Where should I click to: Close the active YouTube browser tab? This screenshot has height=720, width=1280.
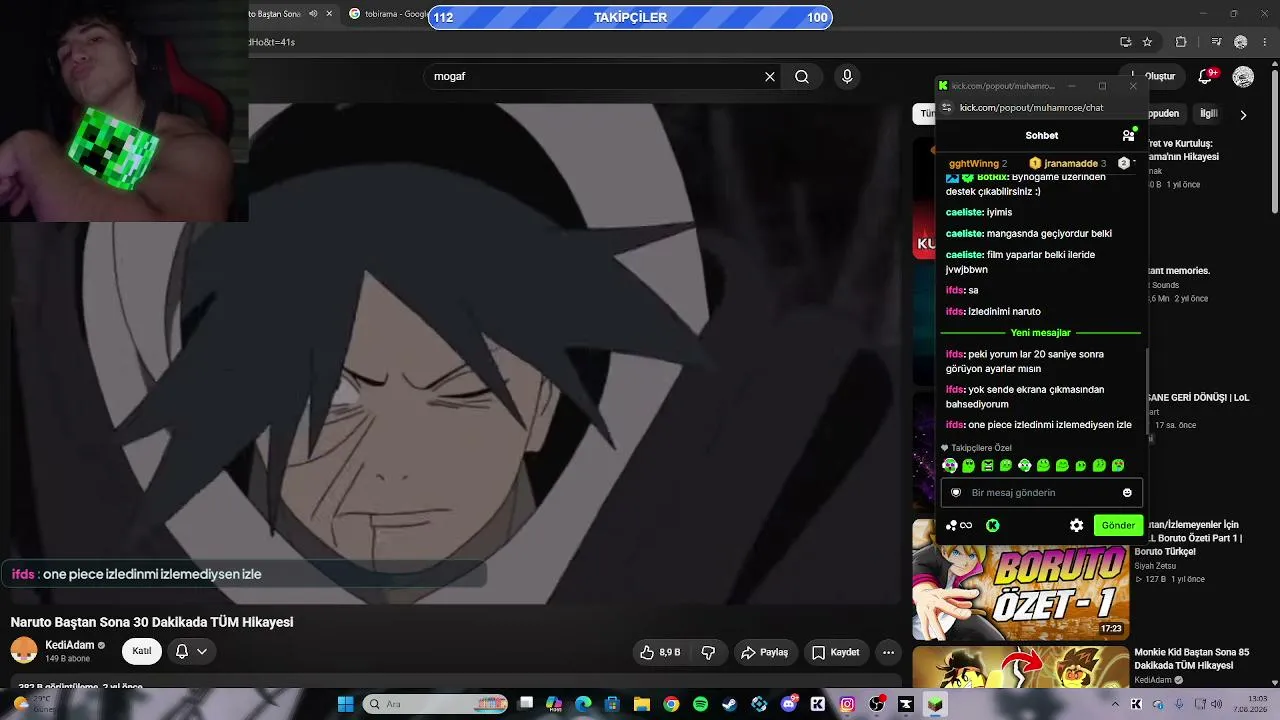[x=329, y=14]
